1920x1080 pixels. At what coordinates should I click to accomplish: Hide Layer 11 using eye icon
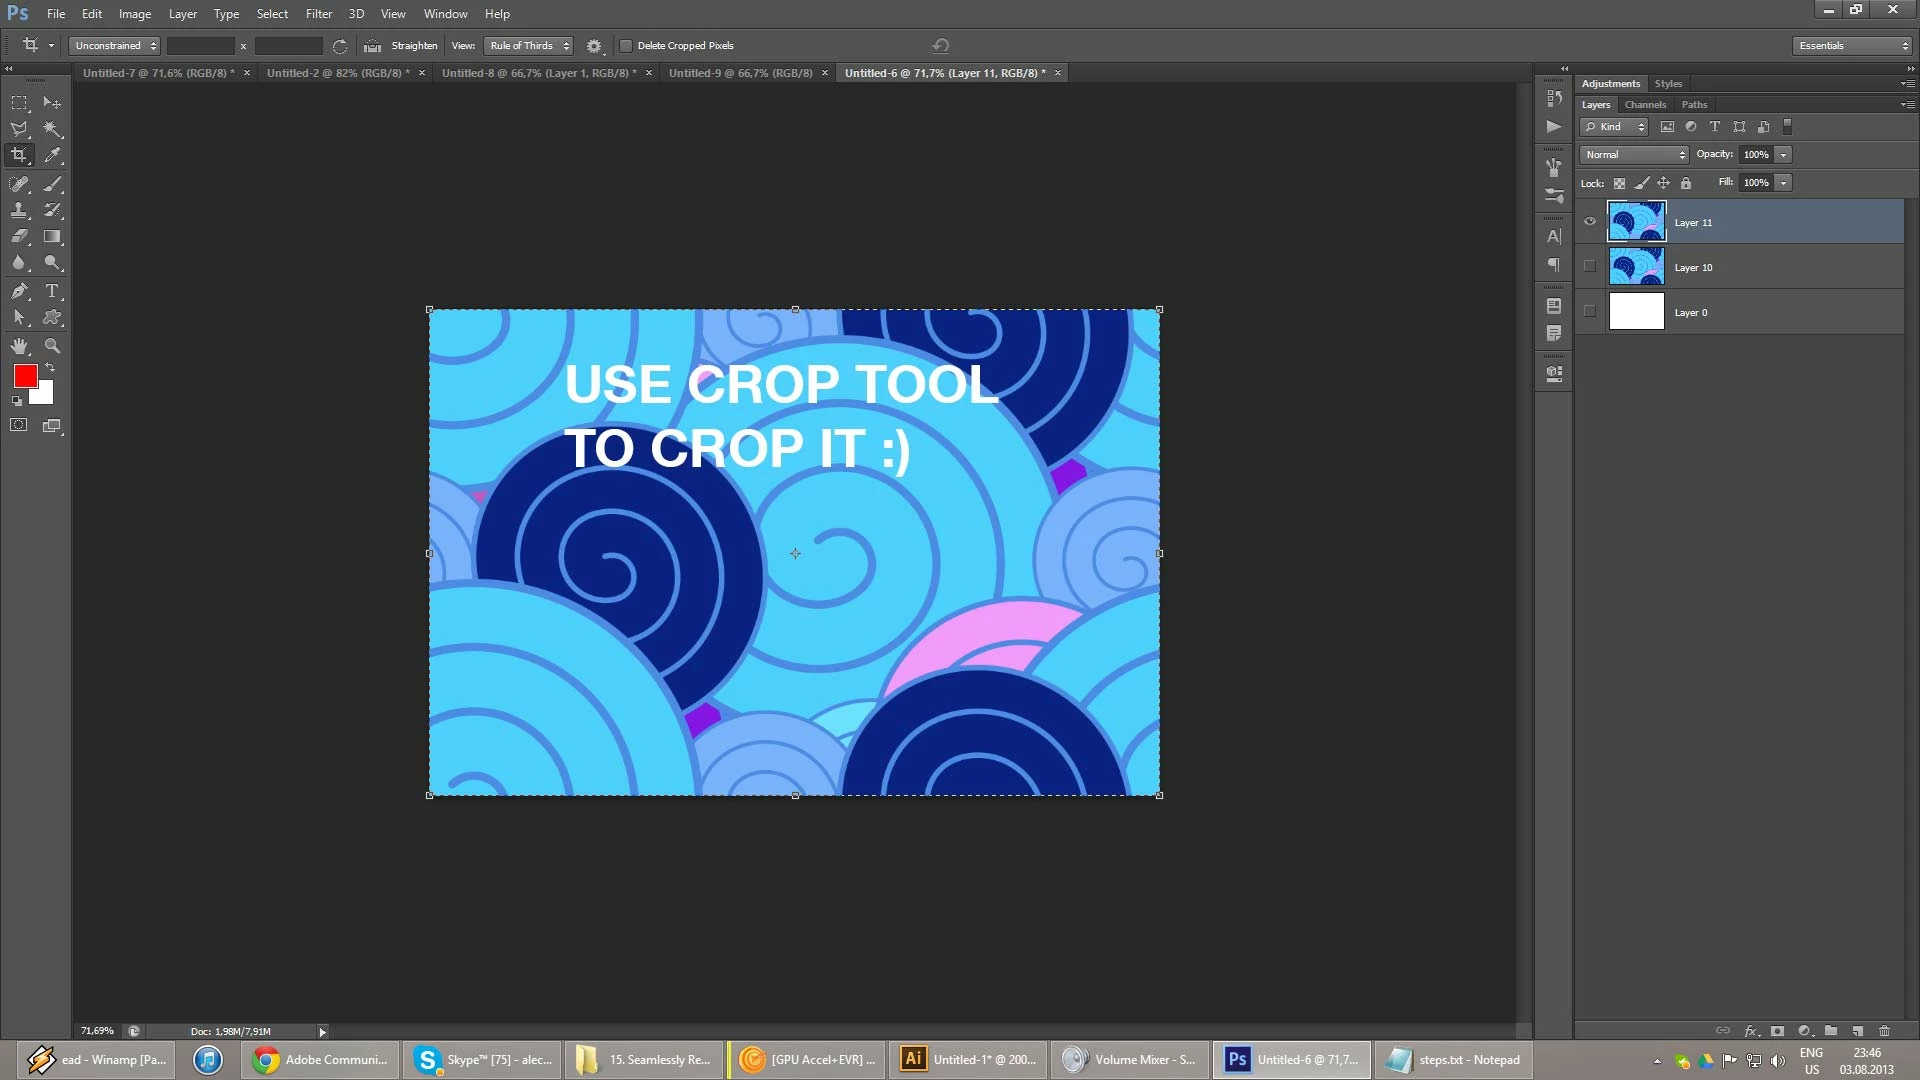pos(1590,222)
